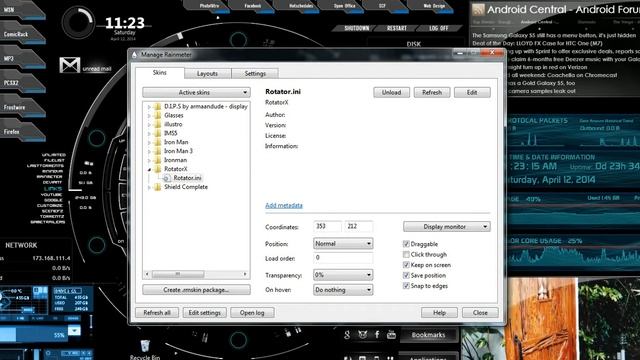This screenshot has height=360, width=640.
Task: Enable the Click through checkbox
Action: (406, 254)
